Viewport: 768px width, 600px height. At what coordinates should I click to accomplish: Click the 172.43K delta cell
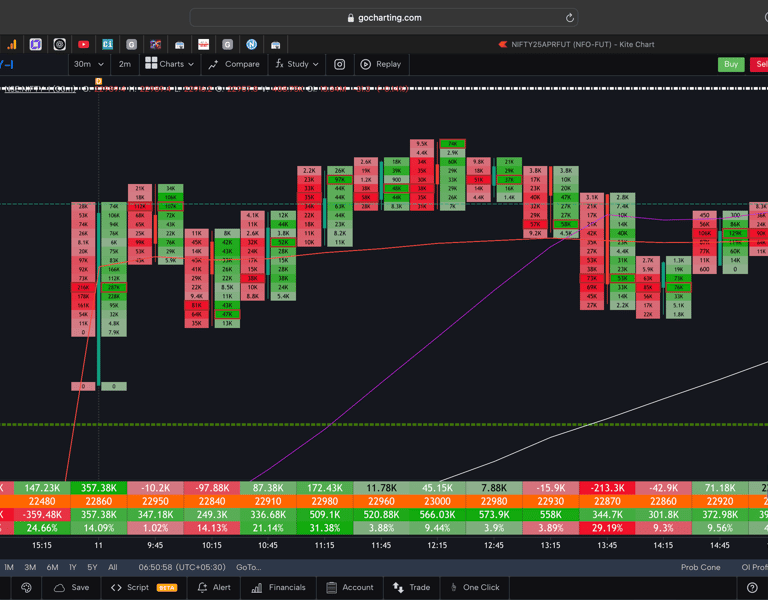tap(325, 488)
